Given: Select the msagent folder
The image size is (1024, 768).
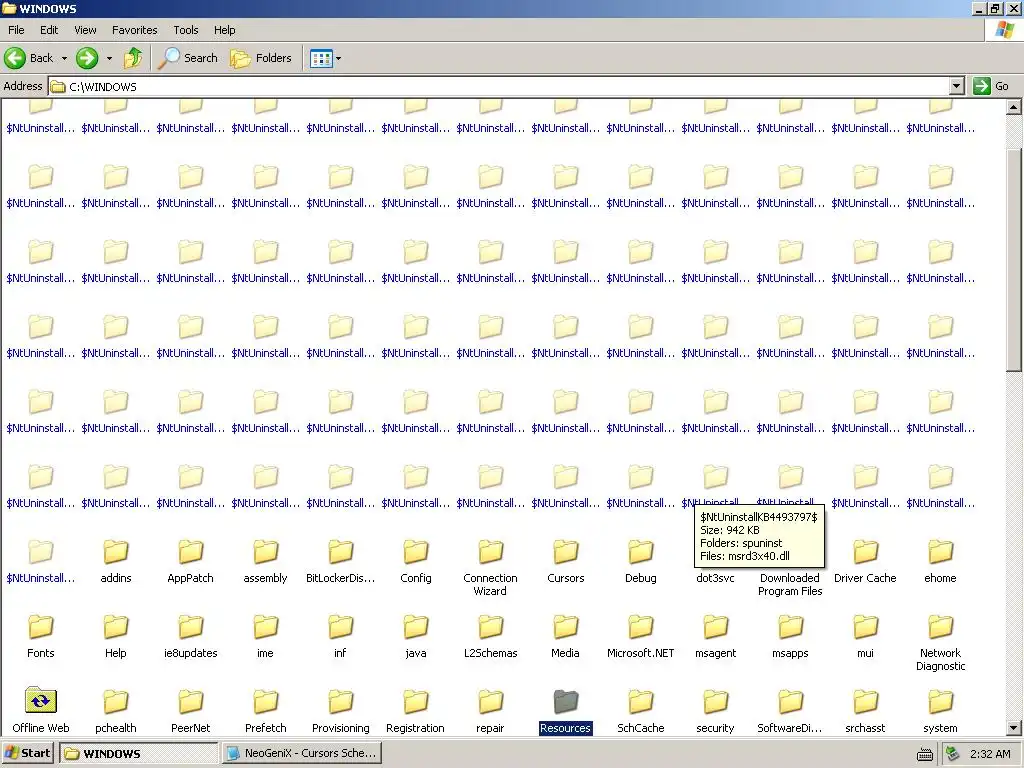Looking at the screenshot, I should coord(716,637).
